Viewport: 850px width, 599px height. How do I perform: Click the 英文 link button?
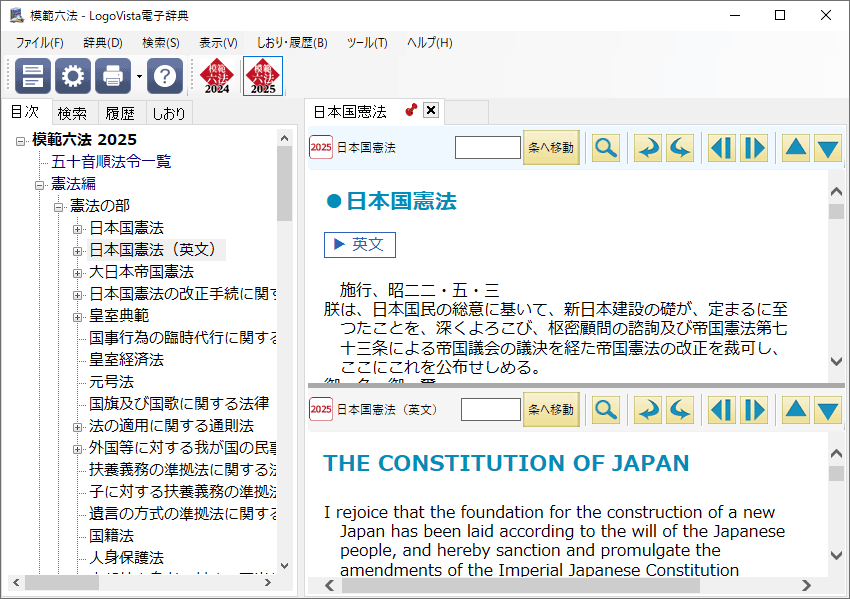(x=360, y=245)
